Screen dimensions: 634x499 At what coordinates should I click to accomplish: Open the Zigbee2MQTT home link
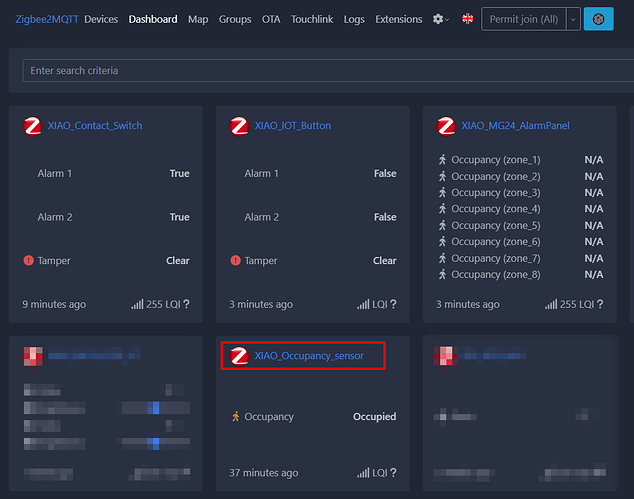47,19
